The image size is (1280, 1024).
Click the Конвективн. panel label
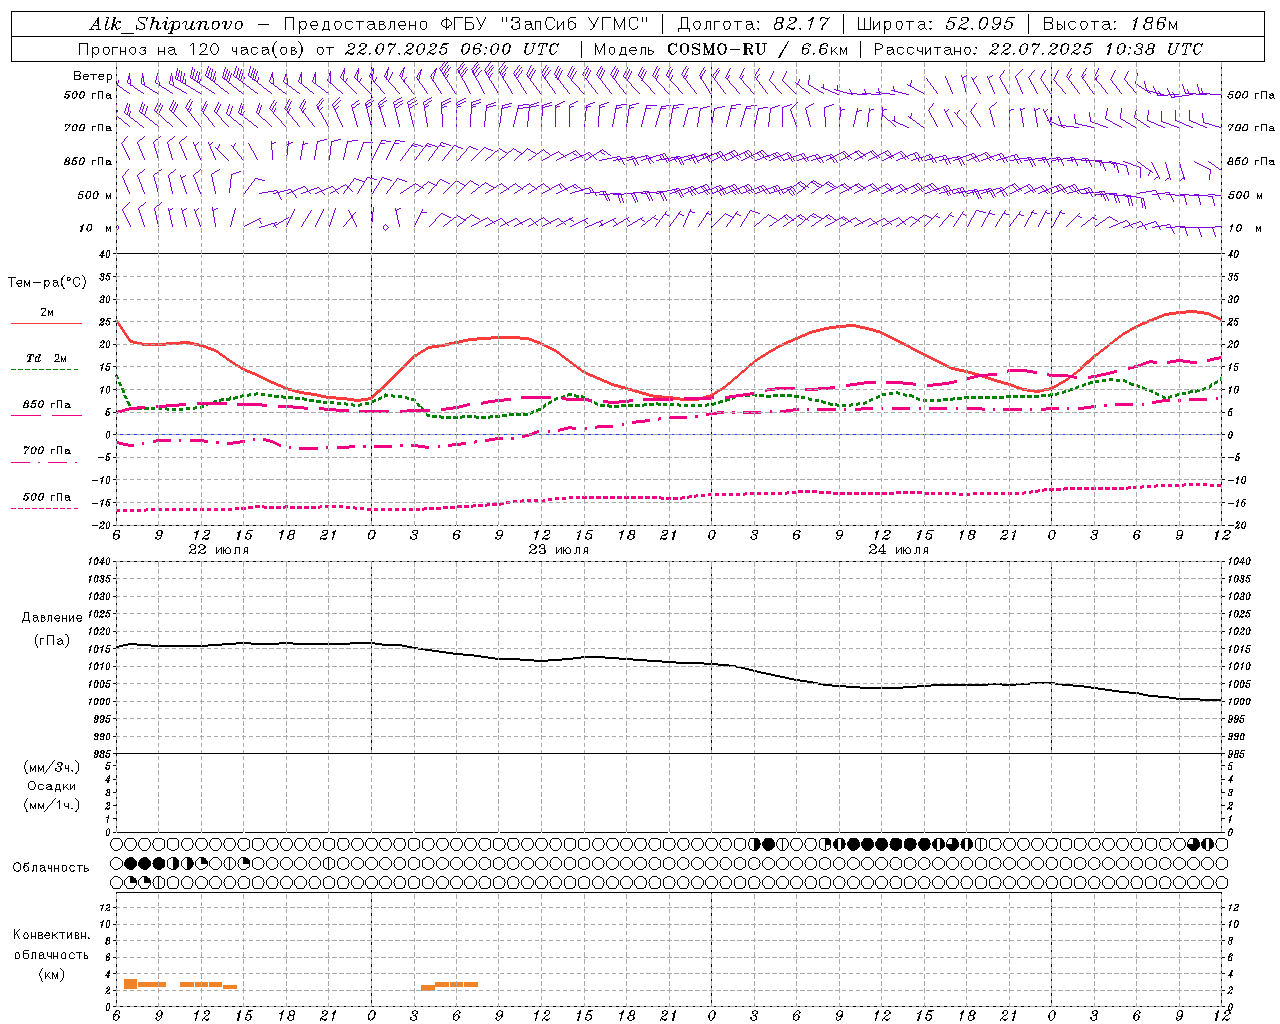coord(51,935)
